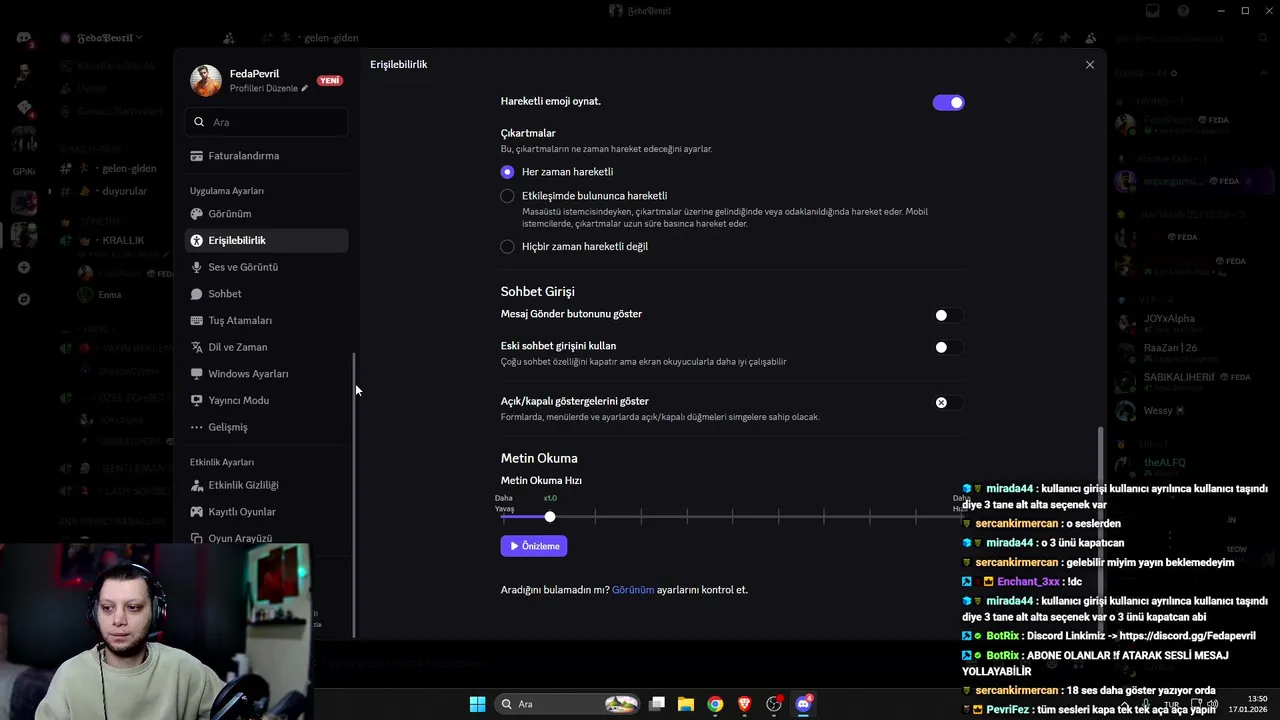This screenshot has height=720, width=1280.
Task: Select Etkileşimde bulununca hareketli option
Action: 507,196
